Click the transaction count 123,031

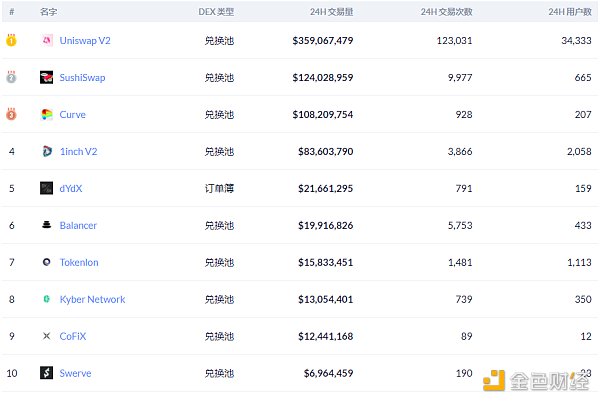point(455,41)
